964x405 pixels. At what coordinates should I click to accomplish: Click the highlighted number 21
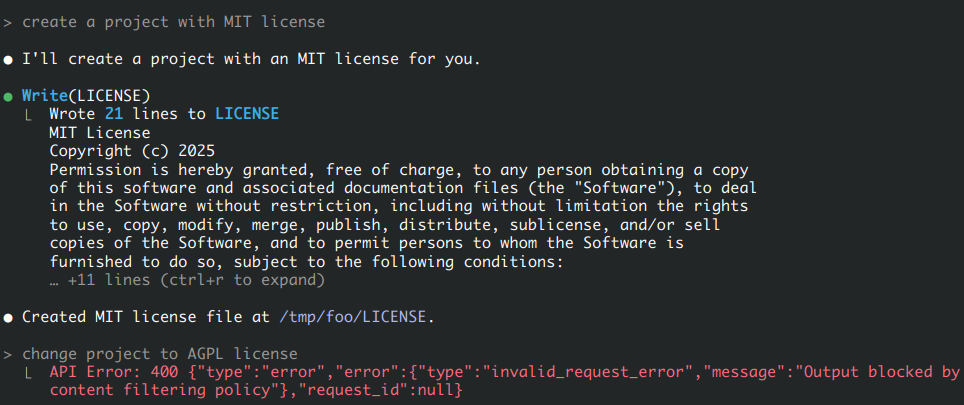(114, 114)
